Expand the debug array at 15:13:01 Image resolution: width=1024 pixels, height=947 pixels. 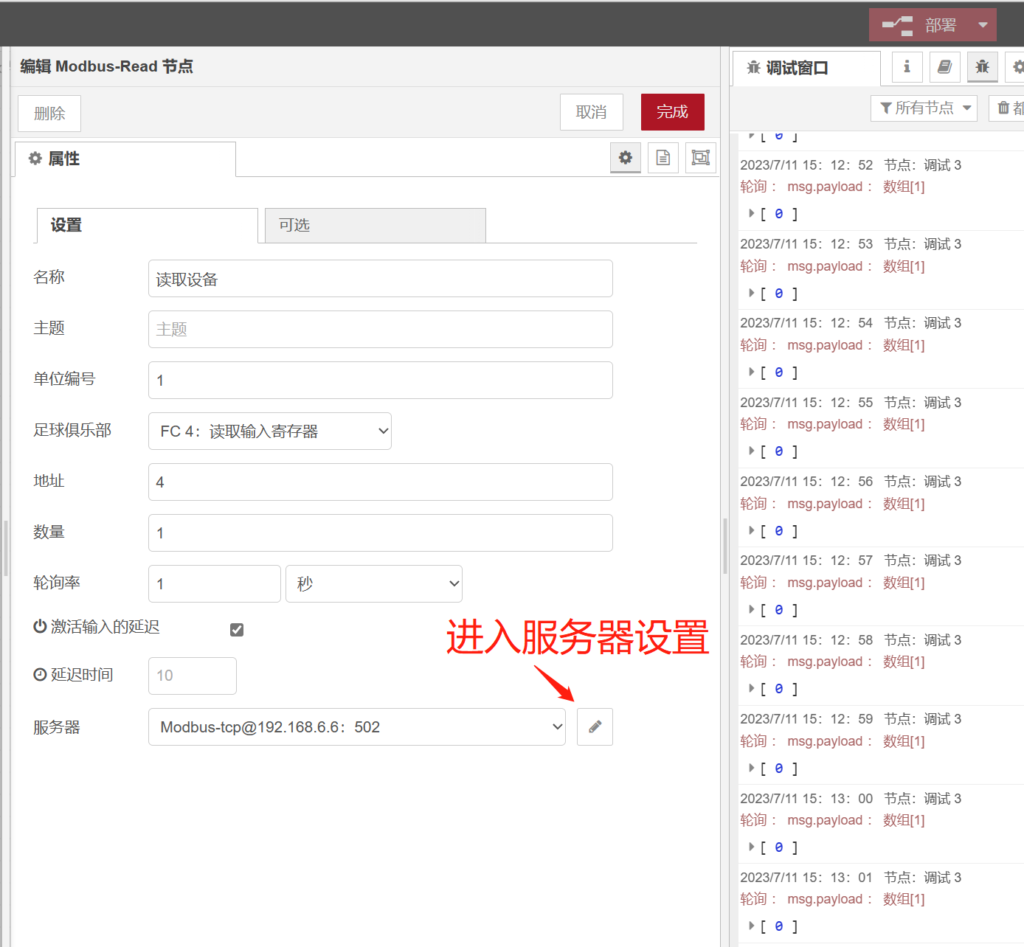tap(751, 927)
